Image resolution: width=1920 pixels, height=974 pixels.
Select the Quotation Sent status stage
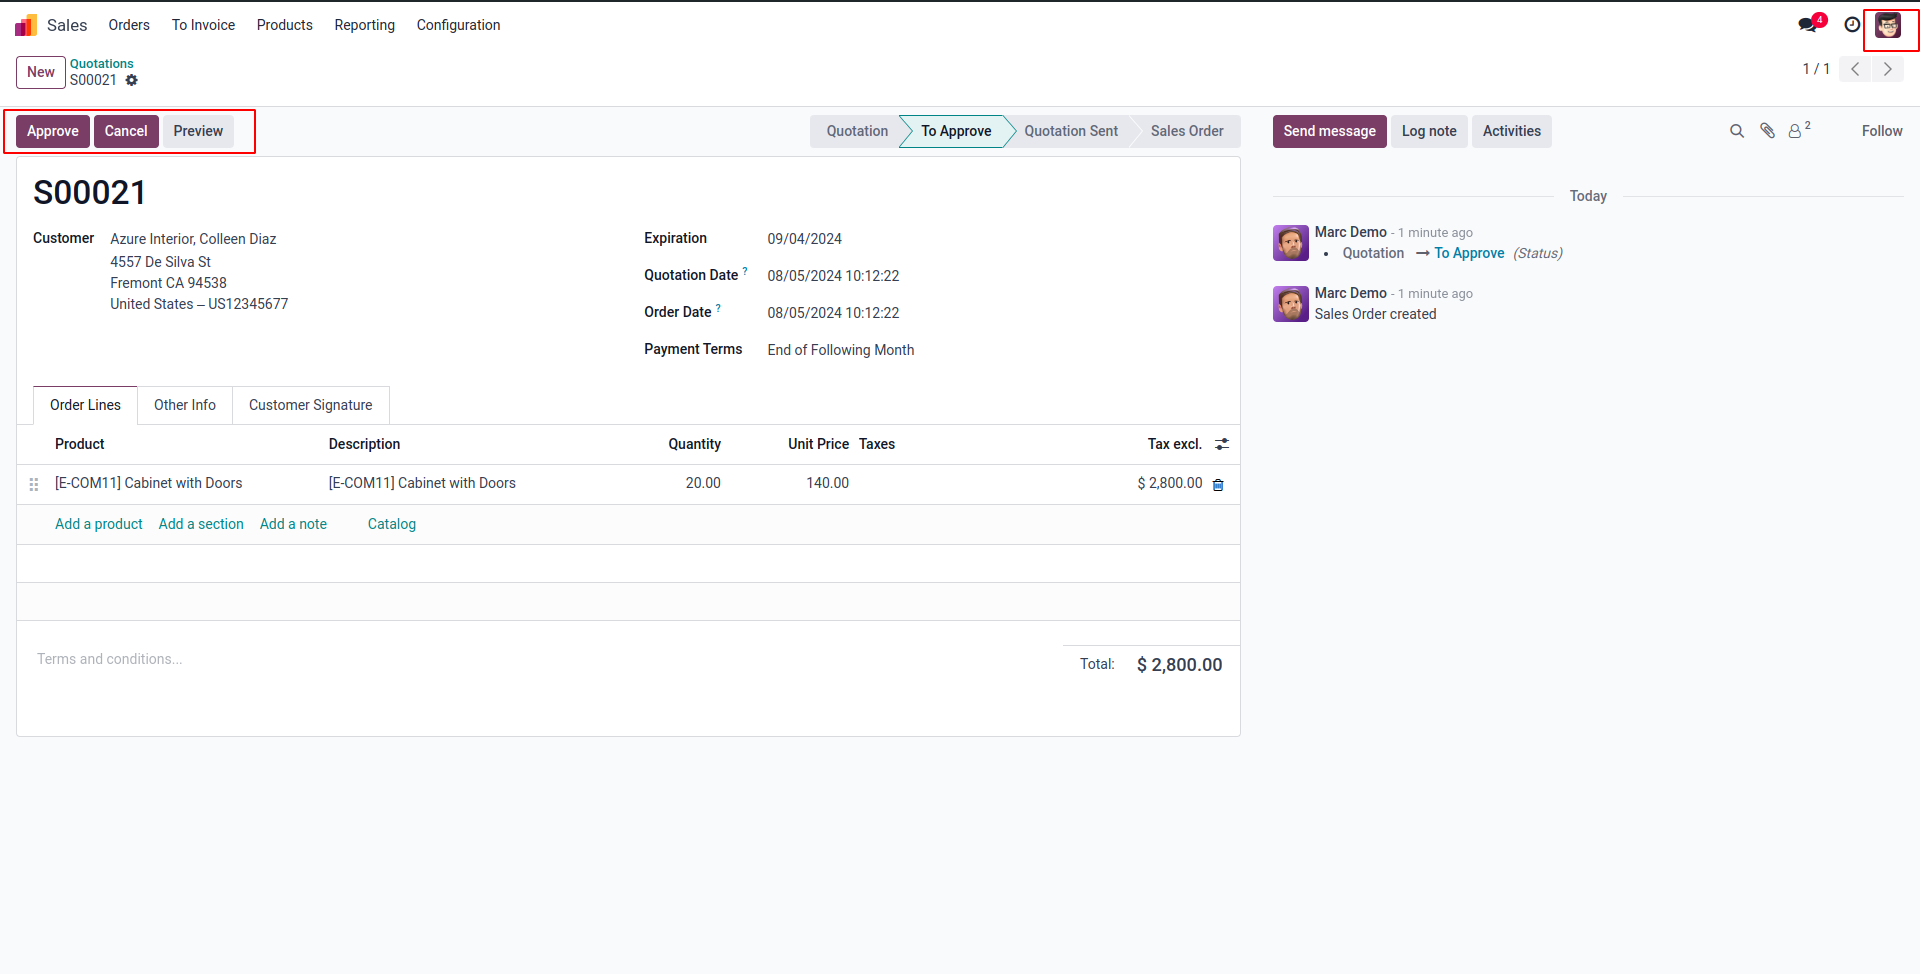point(1071,131)
